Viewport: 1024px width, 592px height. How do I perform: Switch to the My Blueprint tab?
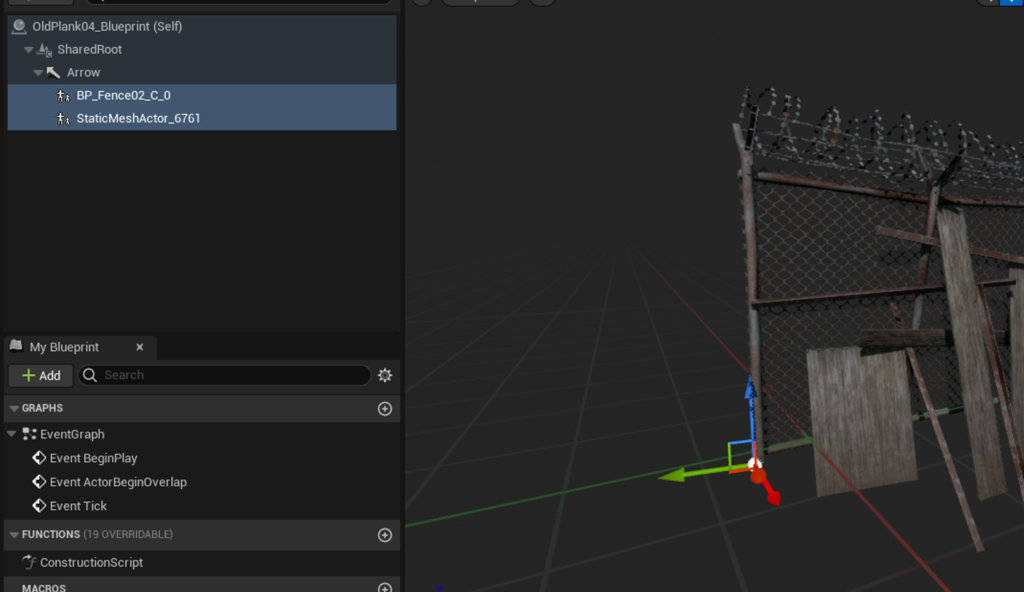64,347
